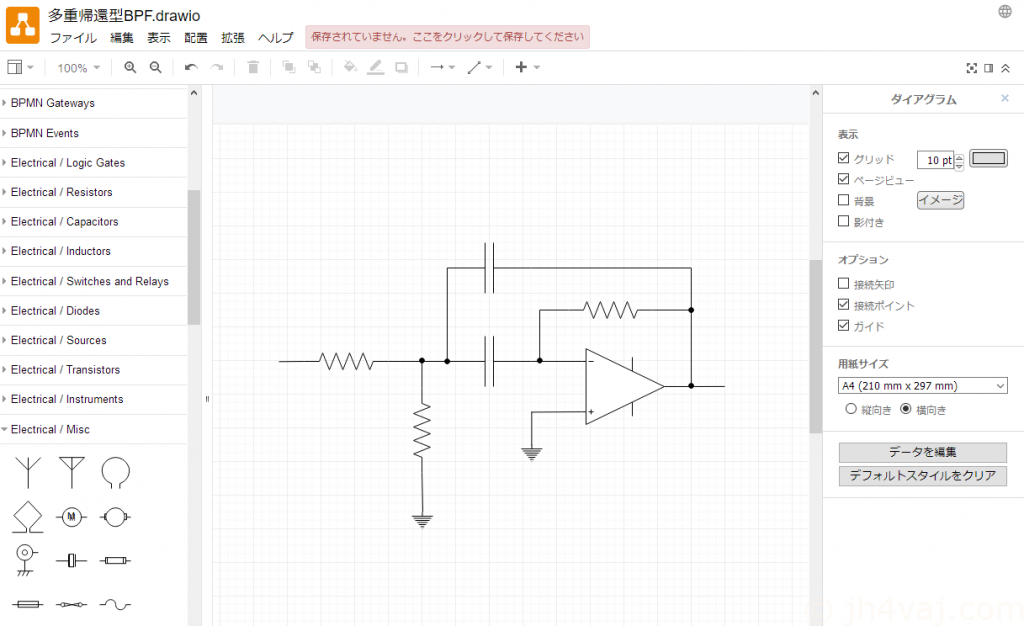Open the view panel layout icon
This screenshot has width=1024, height=626.
[19, 67]
